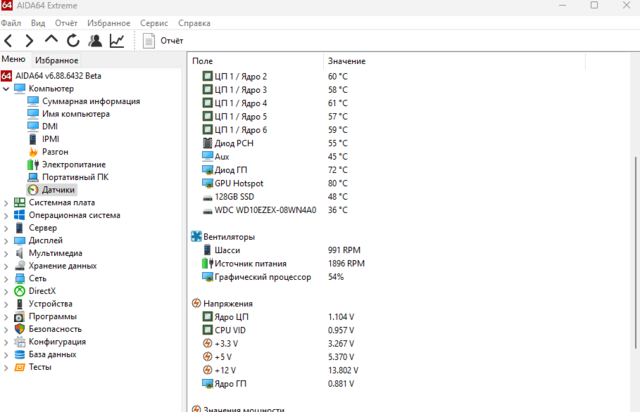Click the Forward navigation arrow
Screen dimensions: 640x412
point(29,41)
